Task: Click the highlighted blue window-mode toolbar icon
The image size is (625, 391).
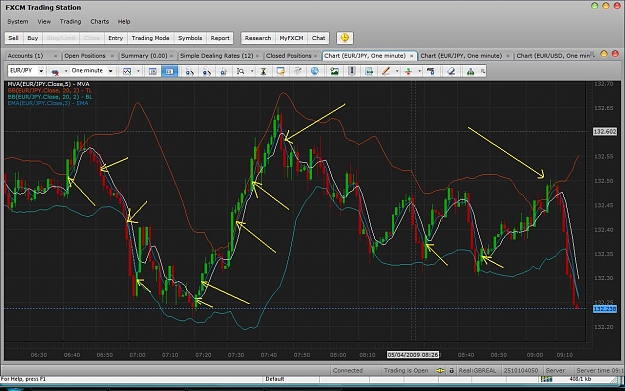Action: coord(169,71)
